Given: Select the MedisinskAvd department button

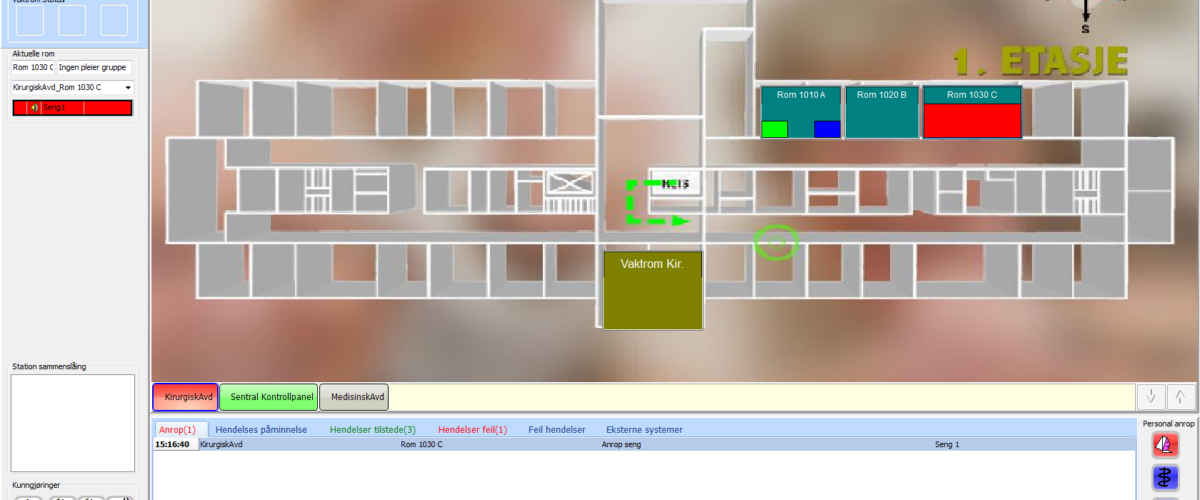Looking at the screenshot, I should pos(354,397).
